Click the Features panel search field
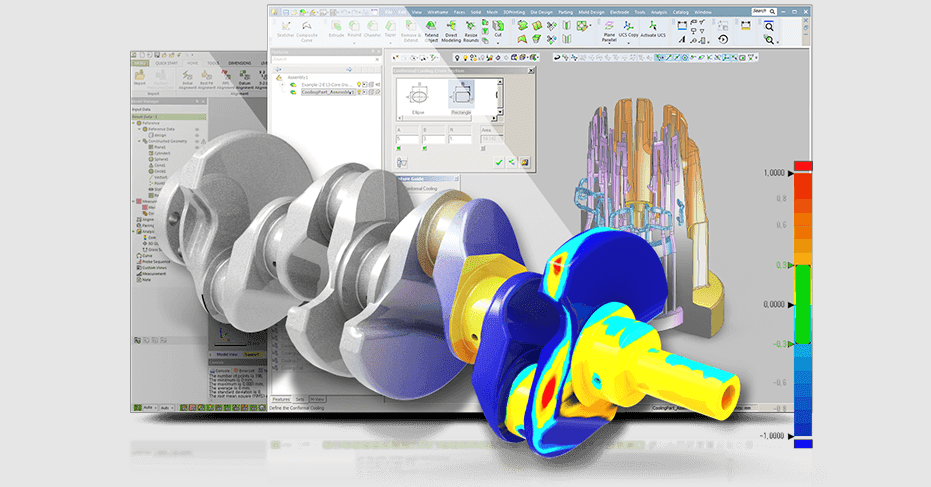 pyautogui.click(x=325, y=59)
